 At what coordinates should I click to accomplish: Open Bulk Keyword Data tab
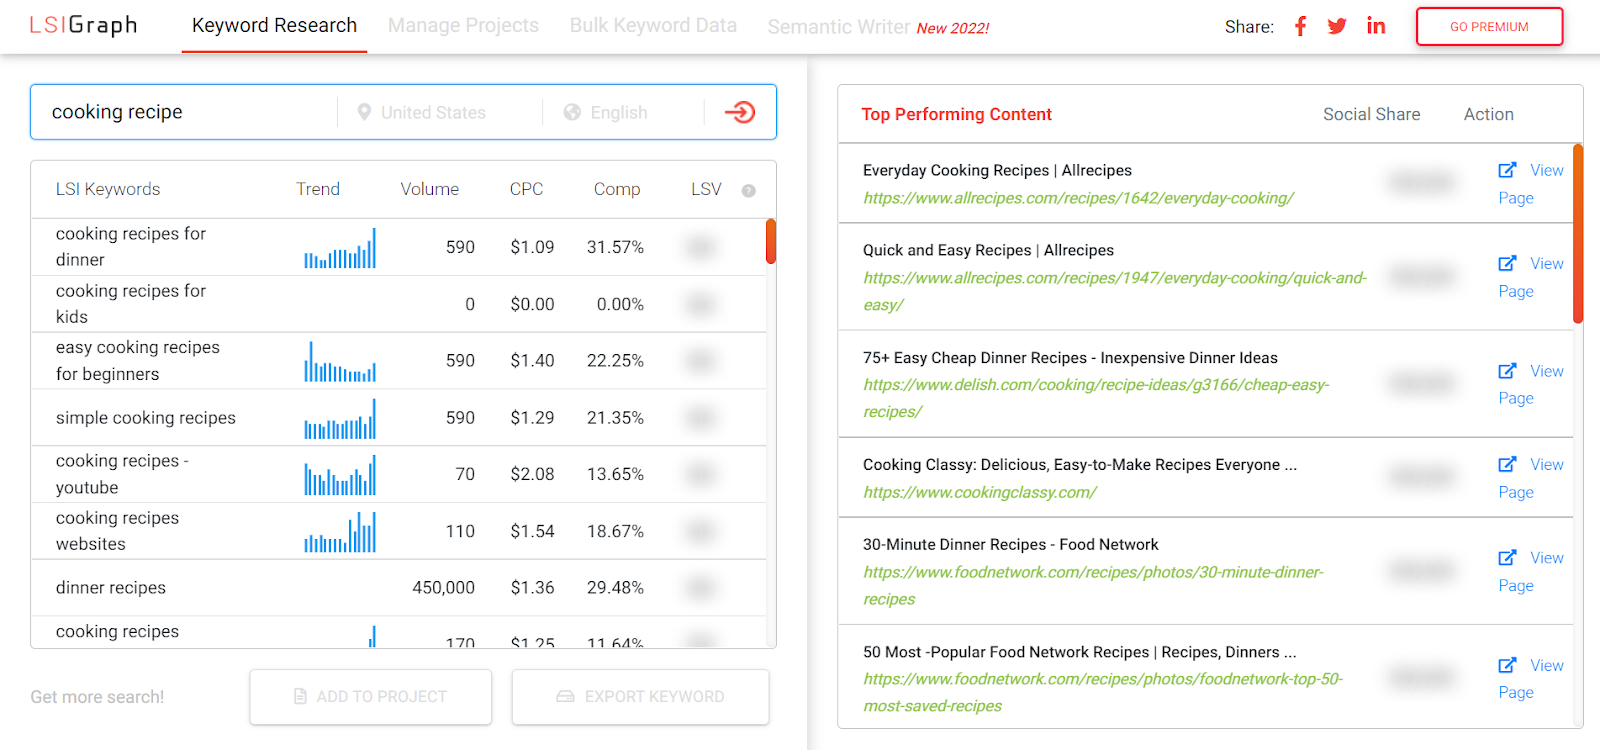tap(653, 26)
